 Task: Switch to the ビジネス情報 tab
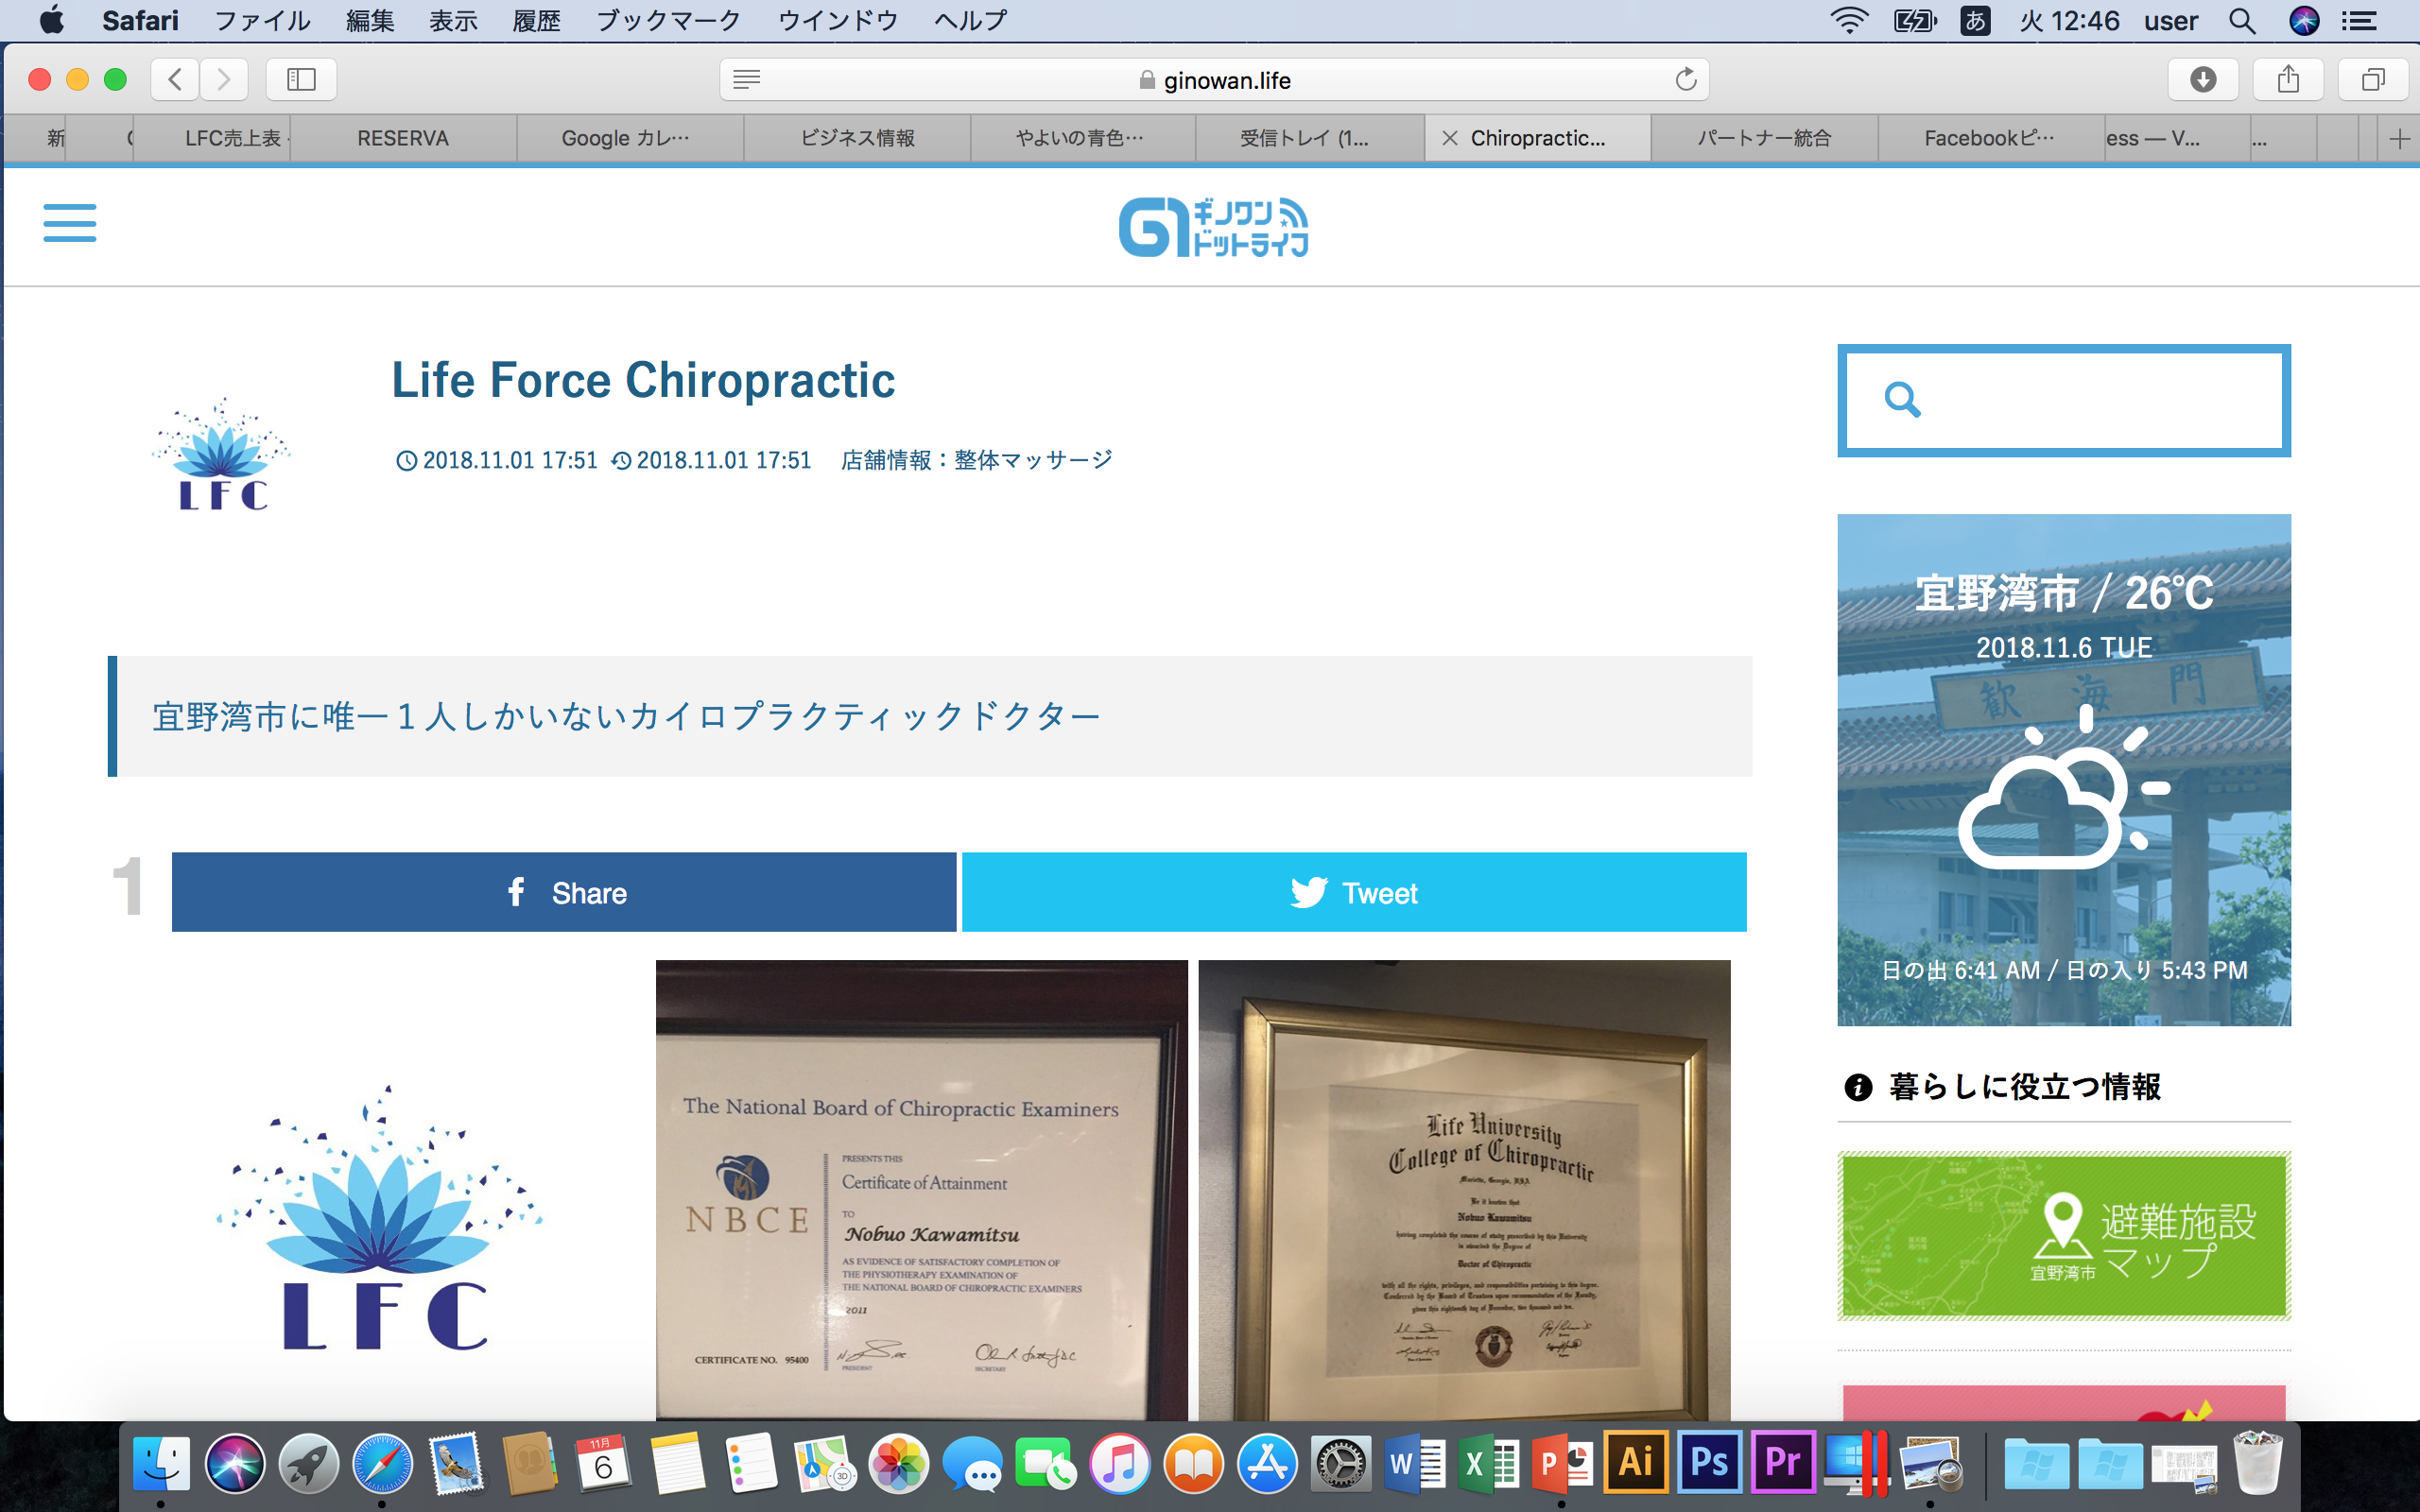tap(857, 138)
